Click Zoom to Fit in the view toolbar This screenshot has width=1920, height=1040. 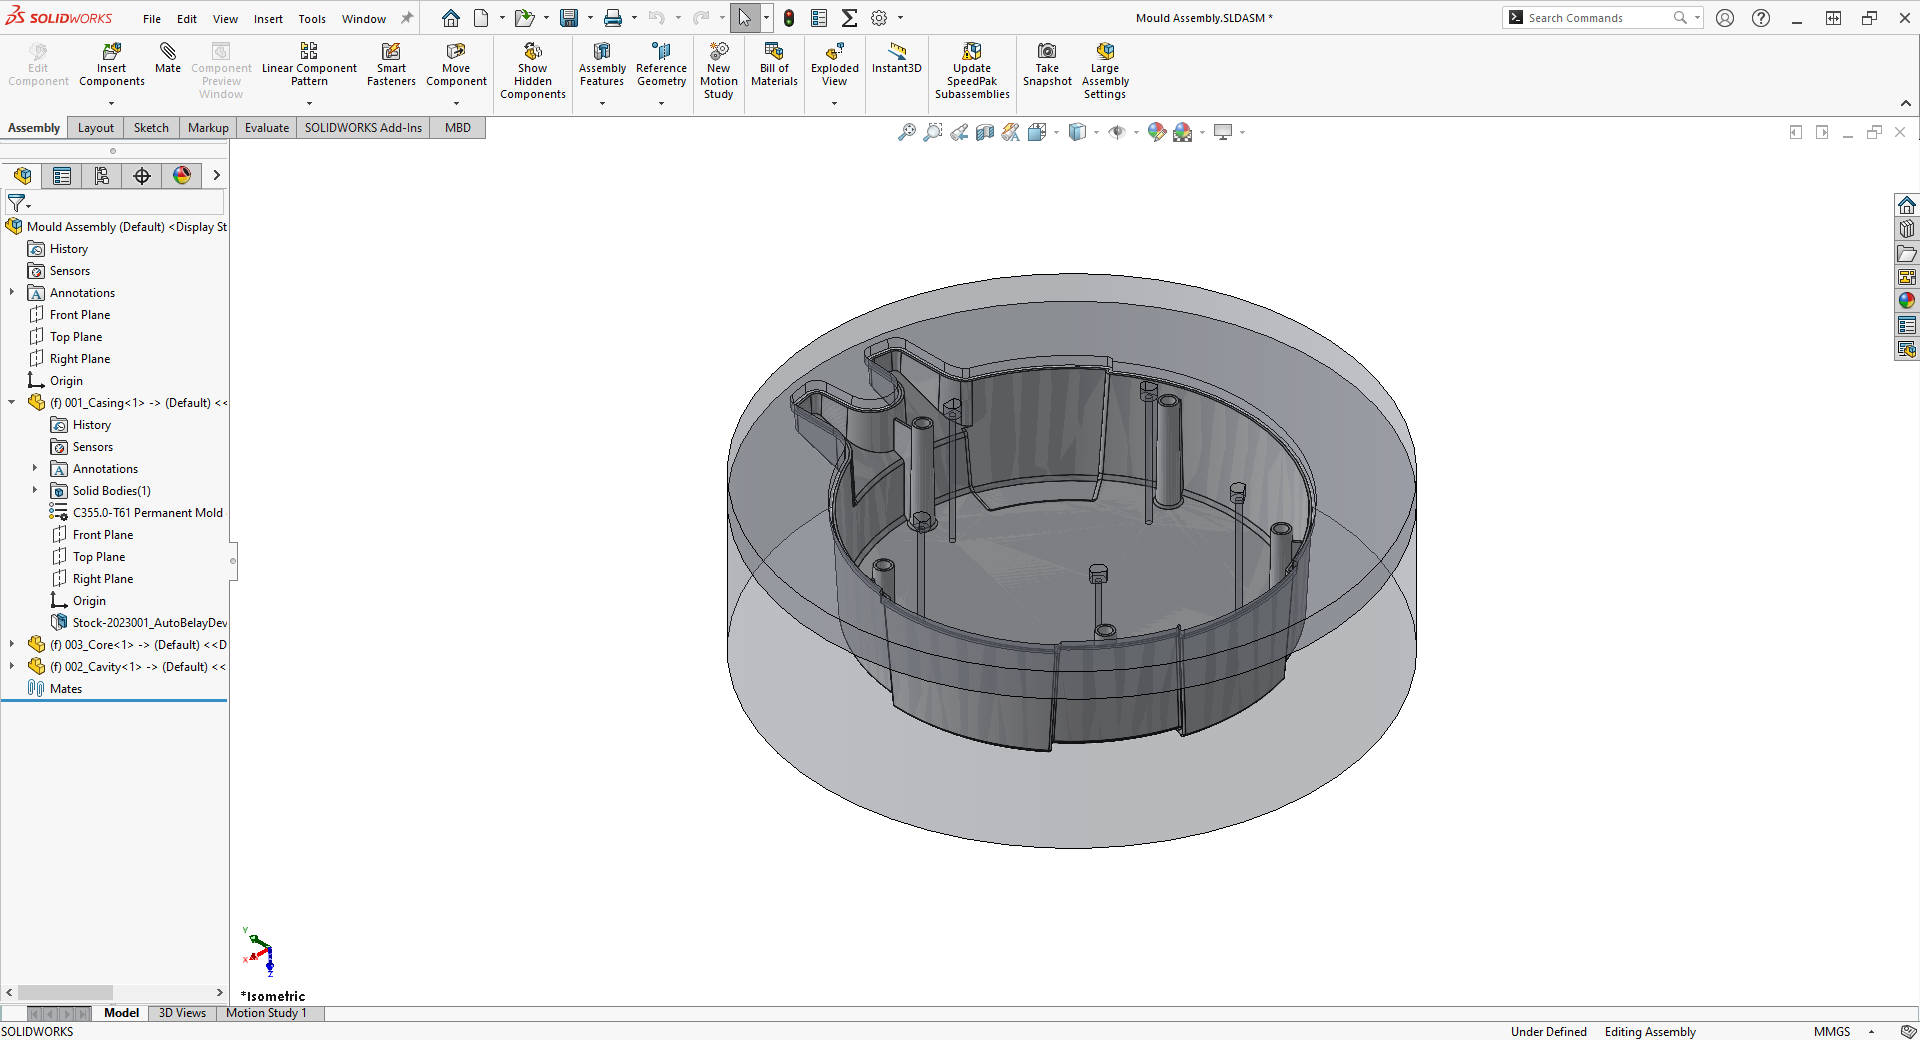pos(907,132)
